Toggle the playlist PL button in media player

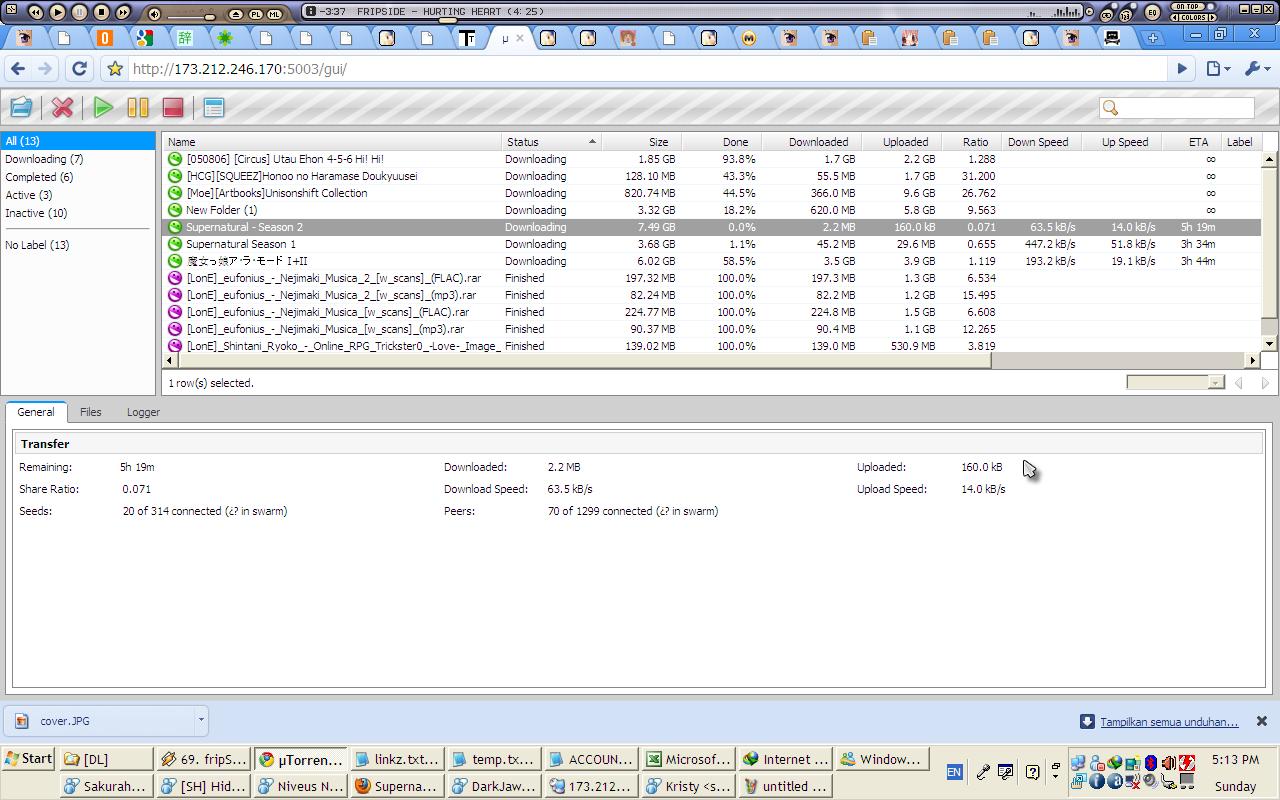[255, 14]
